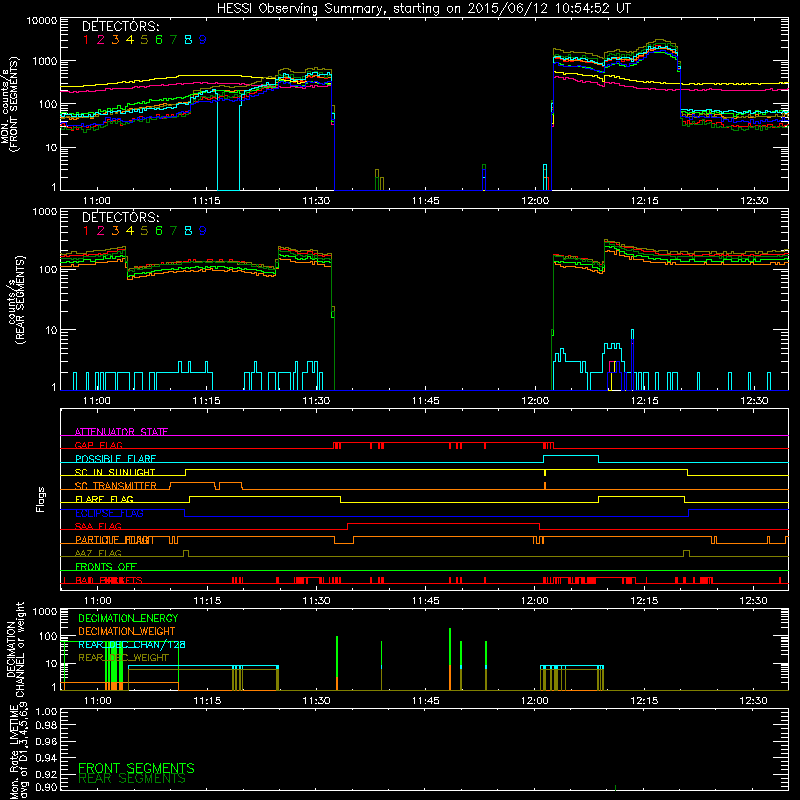
Task: Click the FRONTS_OFF flag label
Action: [x=106, y=567]
